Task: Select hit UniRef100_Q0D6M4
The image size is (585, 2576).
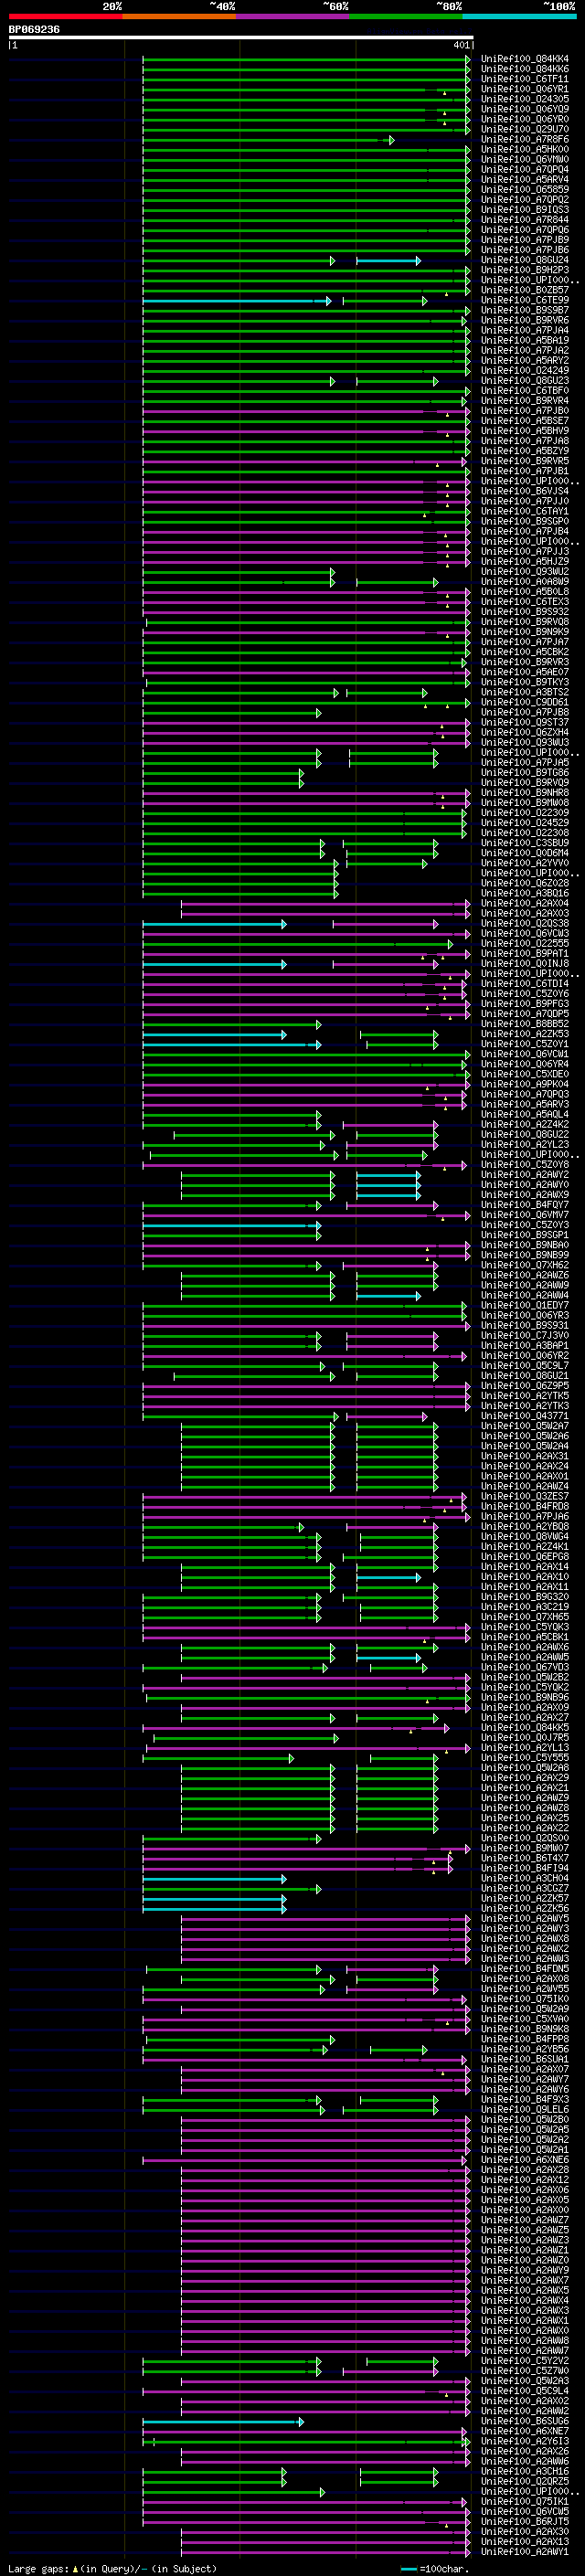Action: 525,853
